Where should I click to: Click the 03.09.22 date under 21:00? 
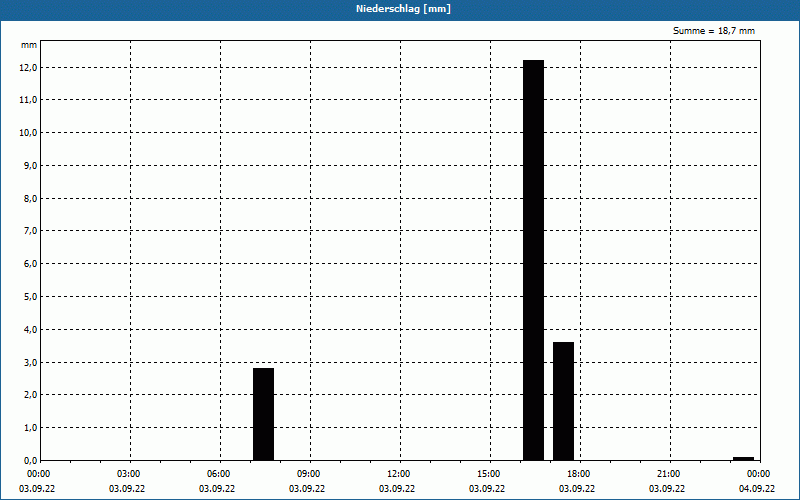click(667, 489)
